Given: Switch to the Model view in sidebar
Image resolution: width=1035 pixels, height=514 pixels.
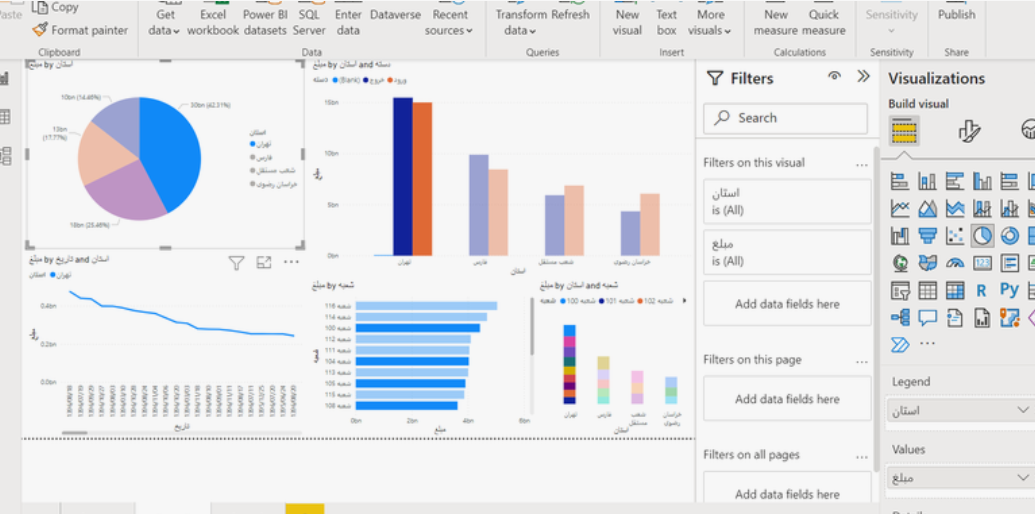Looking at the screenshot, I should pos(5,156).
